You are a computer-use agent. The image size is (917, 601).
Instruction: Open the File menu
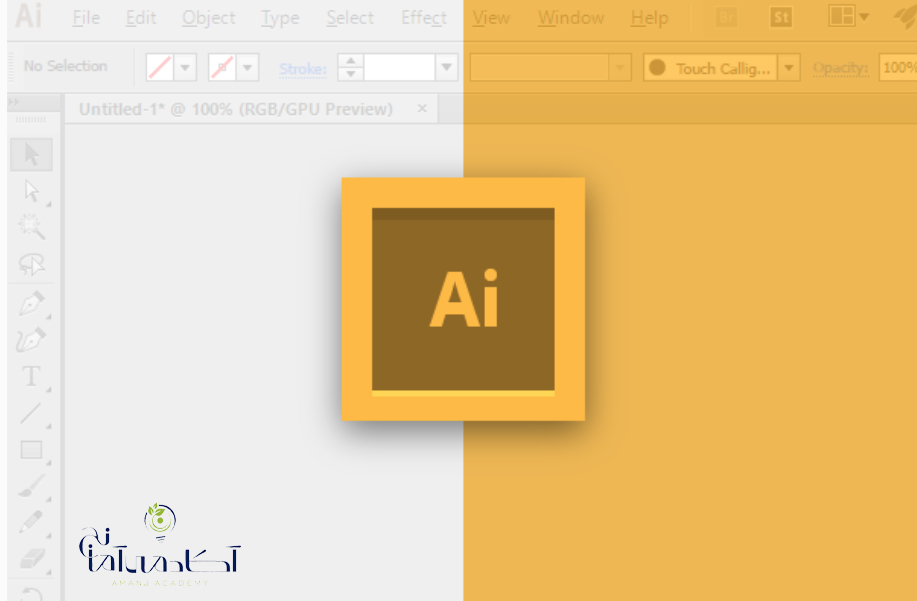(x=86, y=18)
